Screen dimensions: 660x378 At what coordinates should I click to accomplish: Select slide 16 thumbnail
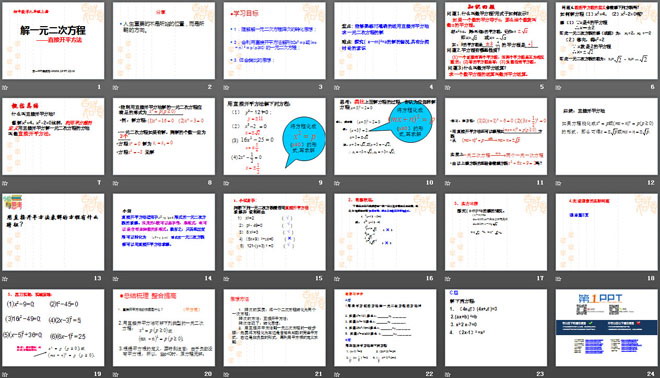point(385,232)
